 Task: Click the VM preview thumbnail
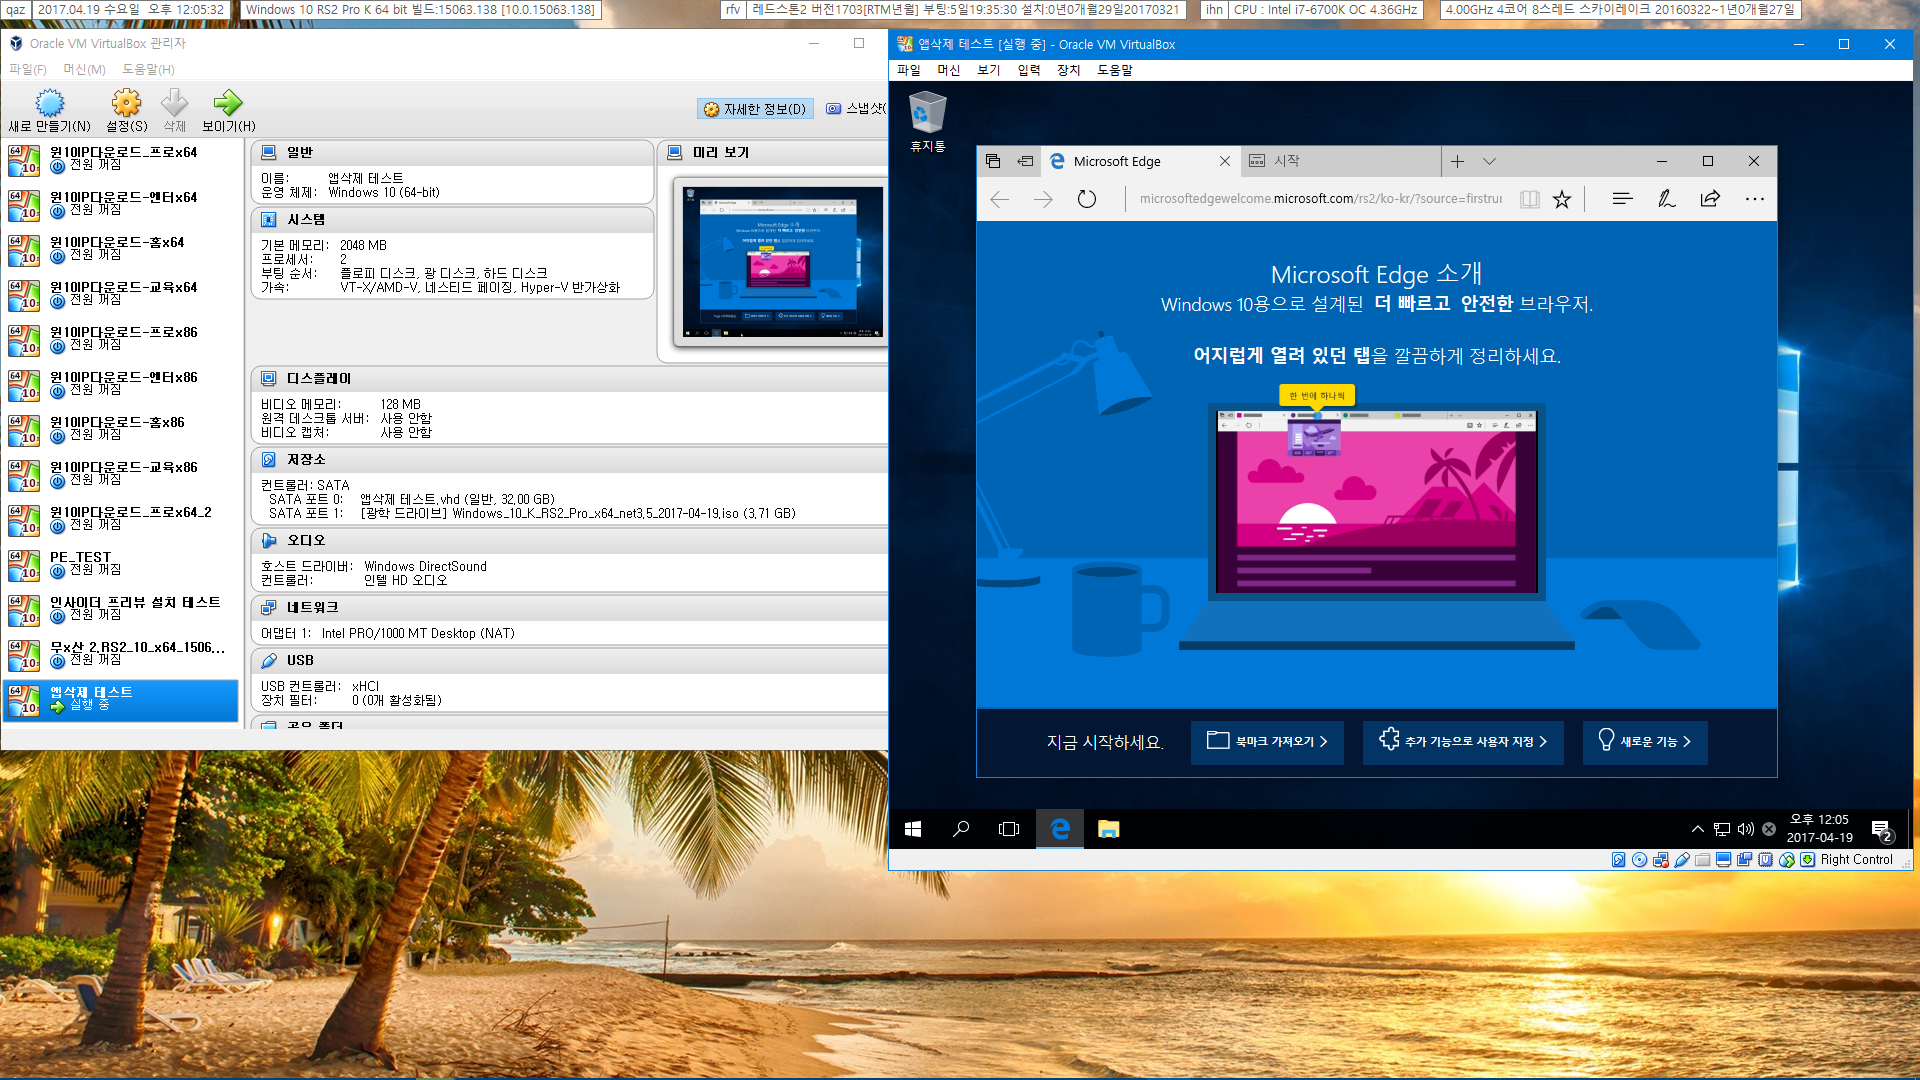[781, 262]
